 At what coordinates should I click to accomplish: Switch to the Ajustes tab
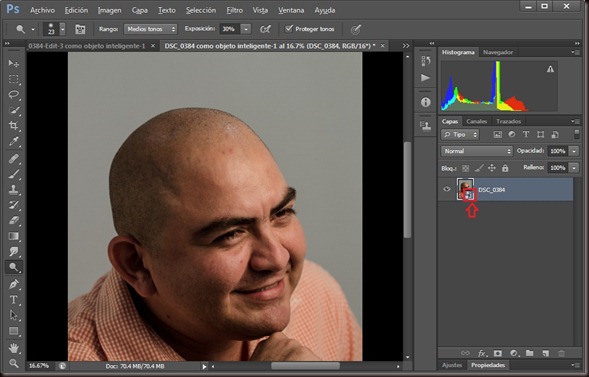(x=452, y=365)
